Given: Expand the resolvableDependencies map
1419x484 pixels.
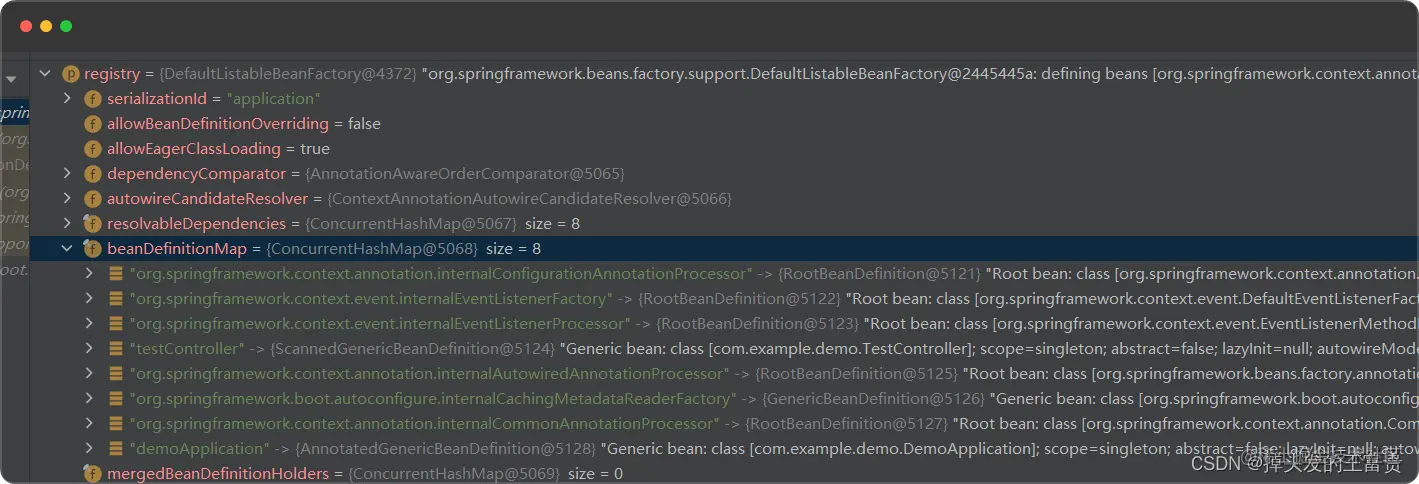Looking at the screenshot, I should [x=67, y=224].
